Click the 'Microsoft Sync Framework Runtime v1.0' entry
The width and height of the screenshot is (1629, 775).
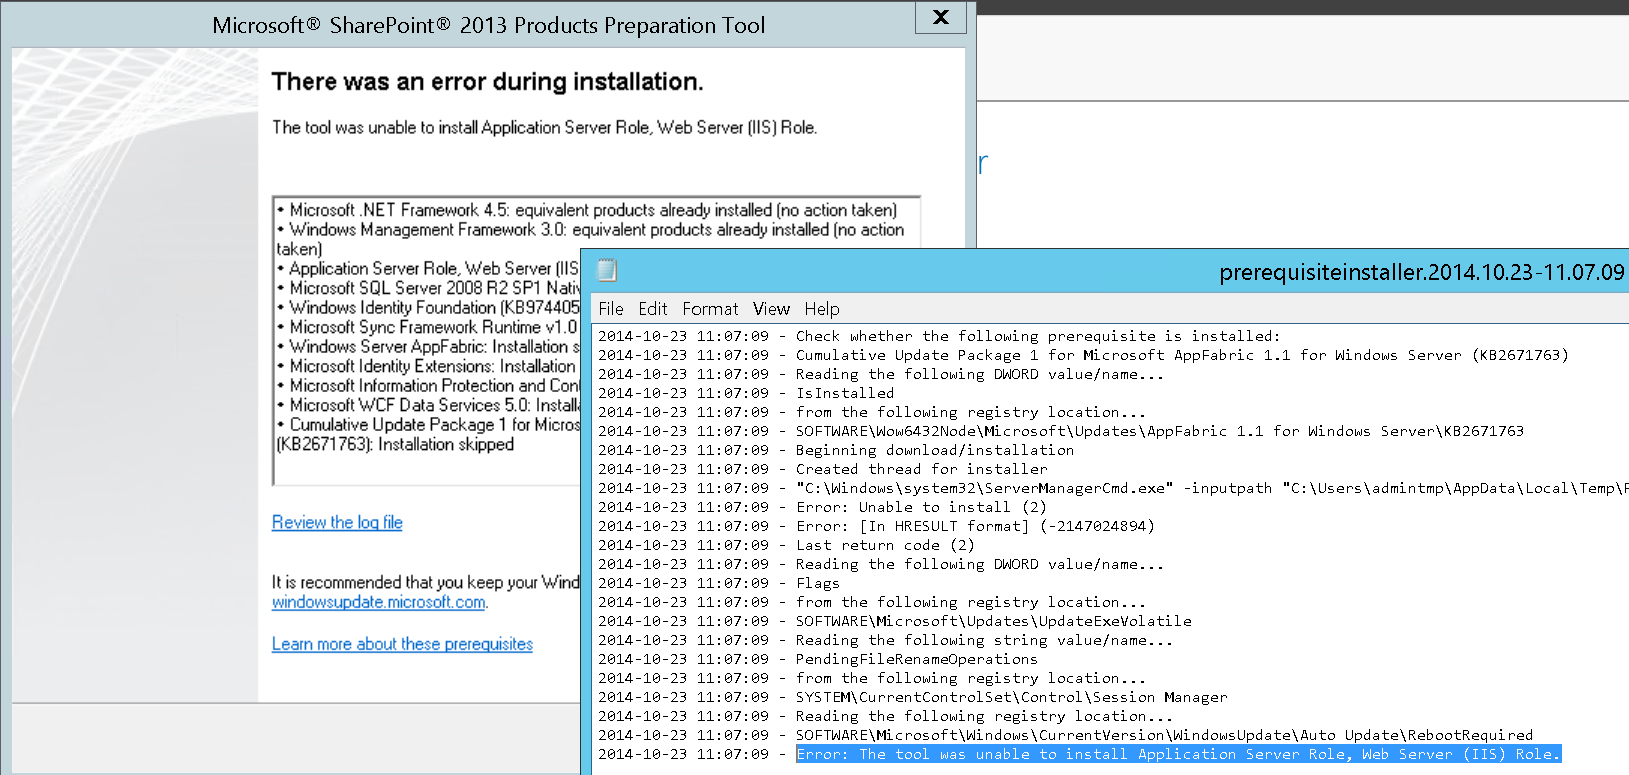point(428,327)
